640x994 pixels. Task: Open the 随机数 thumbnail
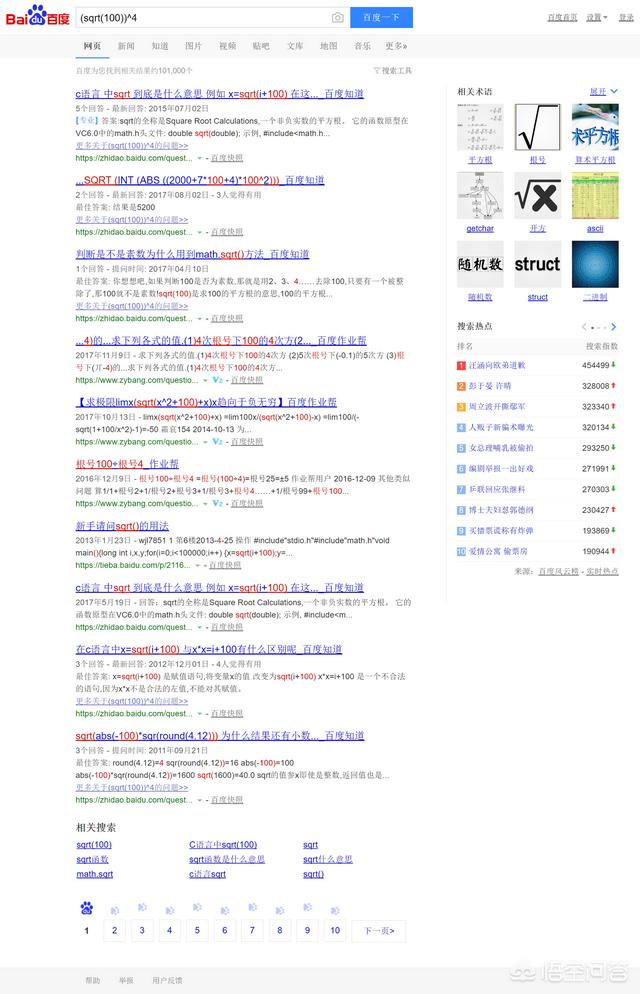tap(480, 264)
